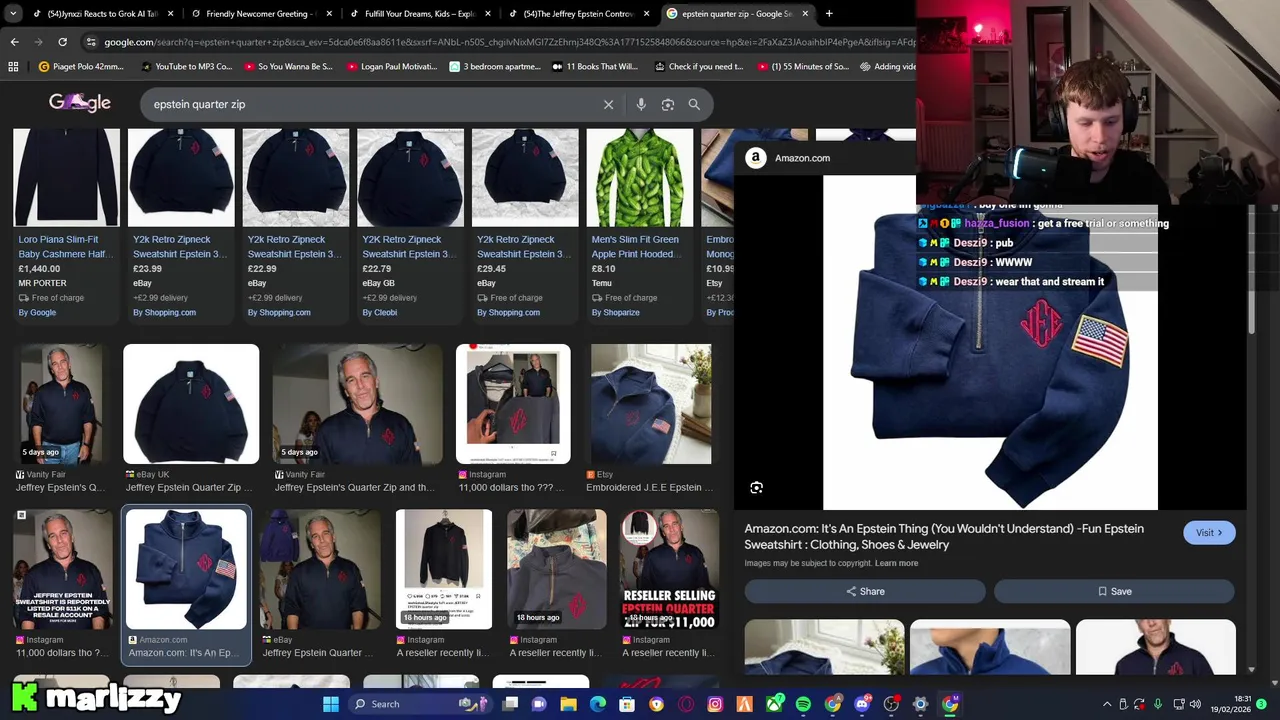
Task: Open Opera browser from the taskbar
Action: [x=686, y=704]
